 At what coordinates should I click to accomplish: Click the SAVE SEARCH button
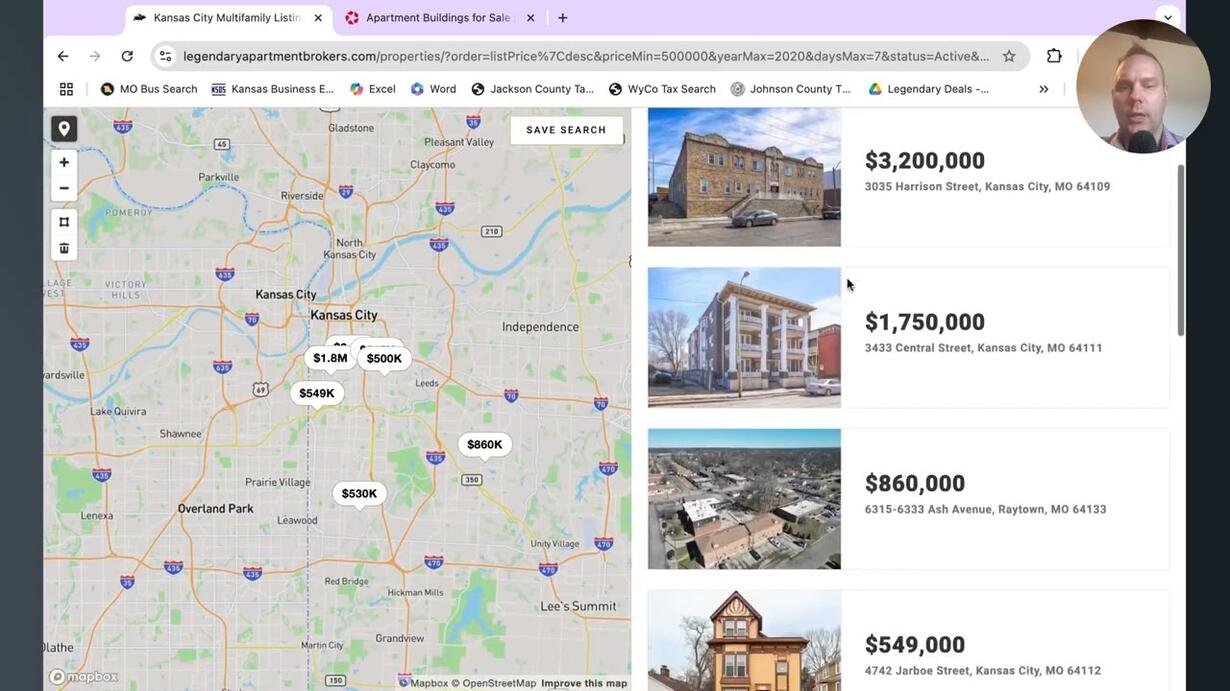tap(567, 130)
